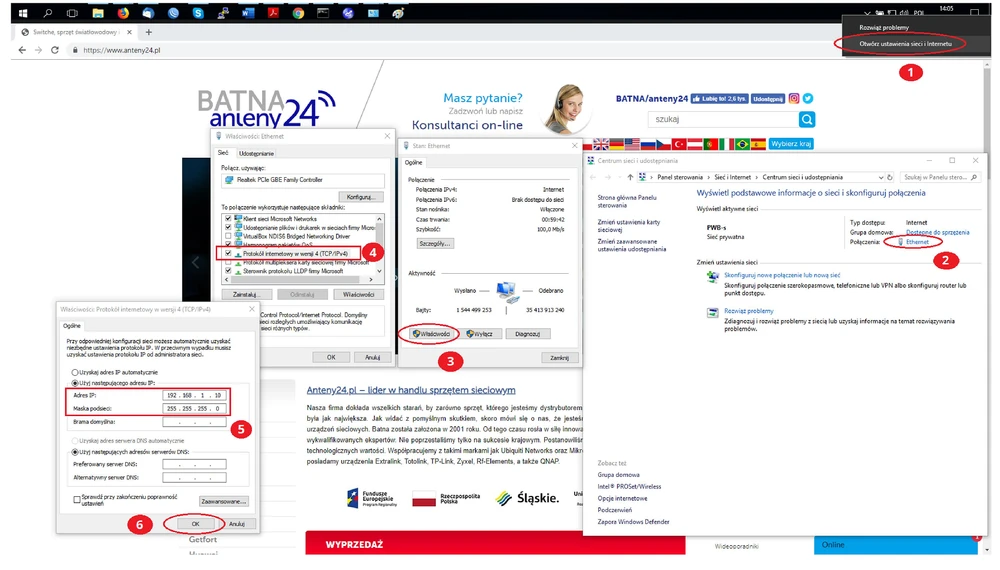Enable 'Sprawdź przy zakończeniu poprawność ustawień'

click(x=76, y=499)
